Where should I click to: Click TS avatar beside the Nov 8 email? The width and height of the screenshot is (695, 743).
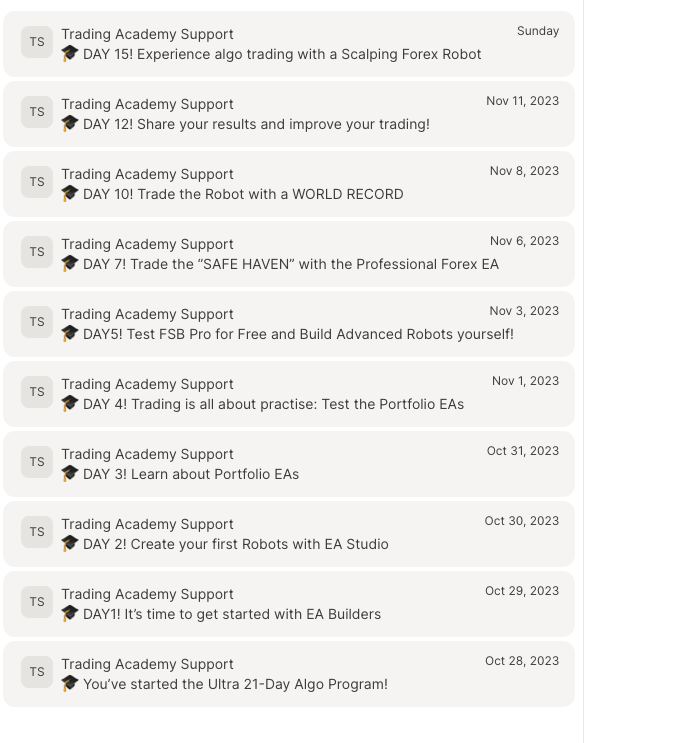[37, 182]
